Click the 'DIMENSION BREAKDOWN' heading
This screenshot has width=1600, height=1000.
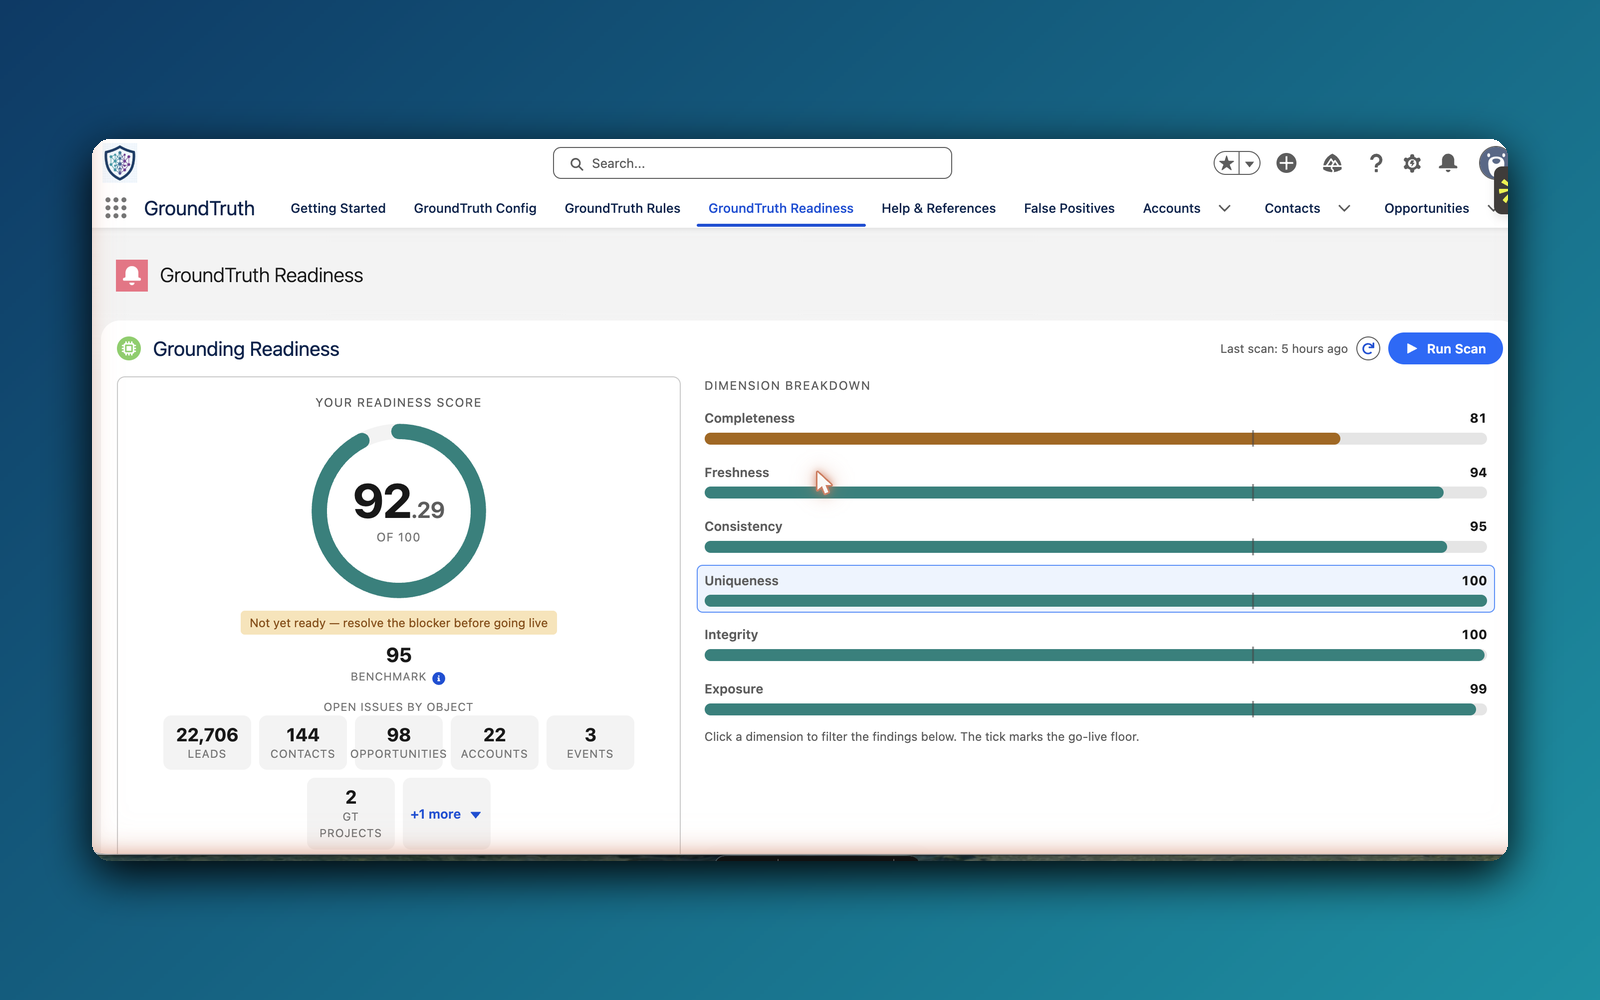[787, 386]
